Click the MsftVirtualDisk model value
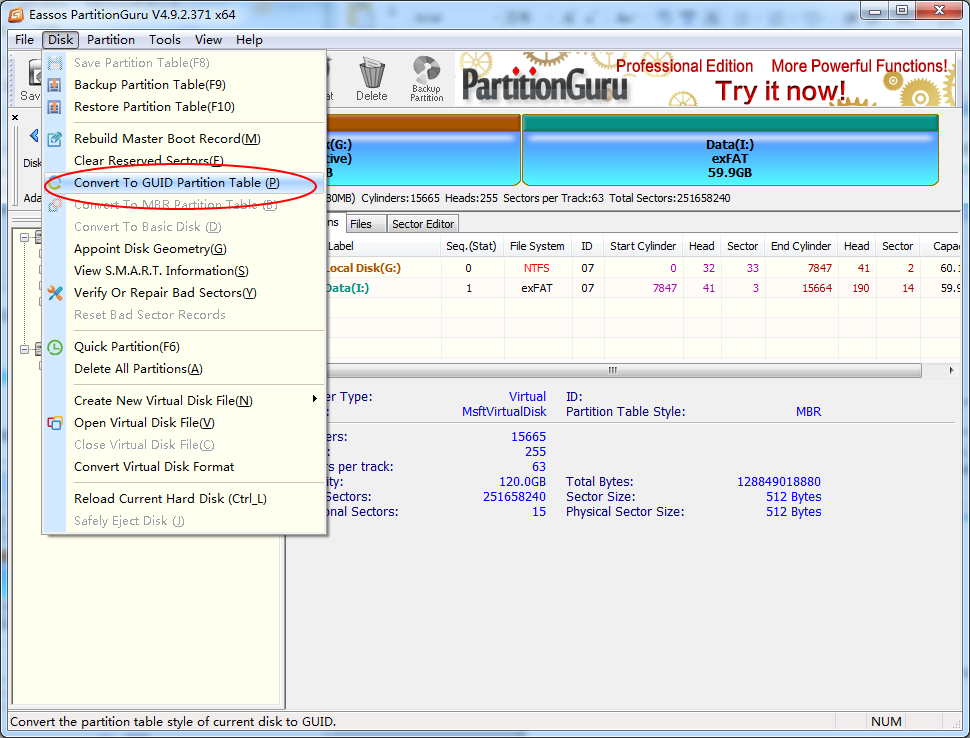 (x=504, y=412)
